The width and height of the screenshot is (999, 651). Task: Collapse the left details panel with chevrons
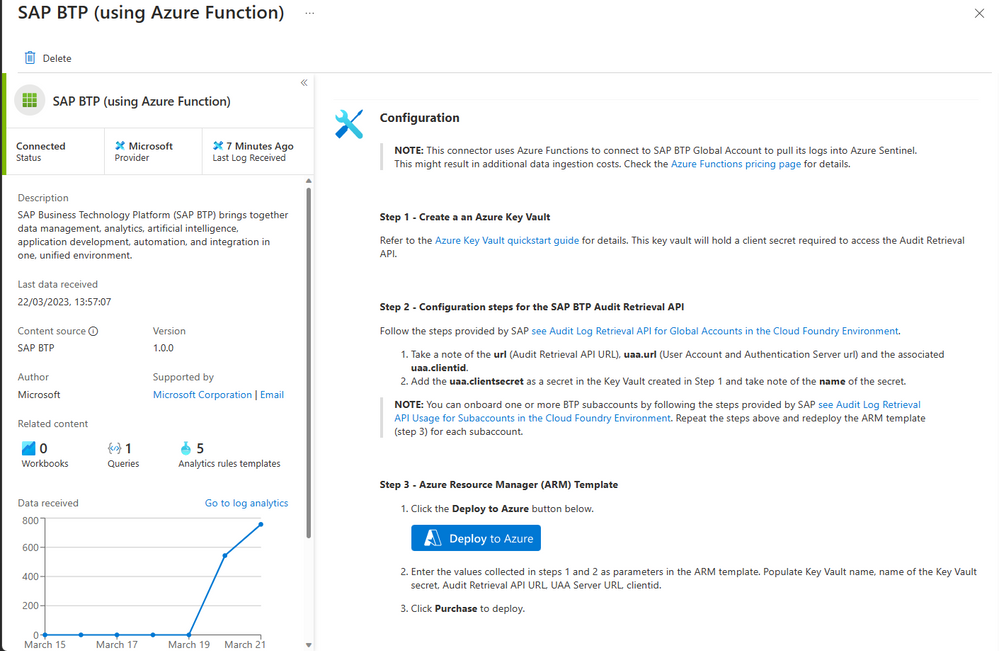click(x=304, y=83)
